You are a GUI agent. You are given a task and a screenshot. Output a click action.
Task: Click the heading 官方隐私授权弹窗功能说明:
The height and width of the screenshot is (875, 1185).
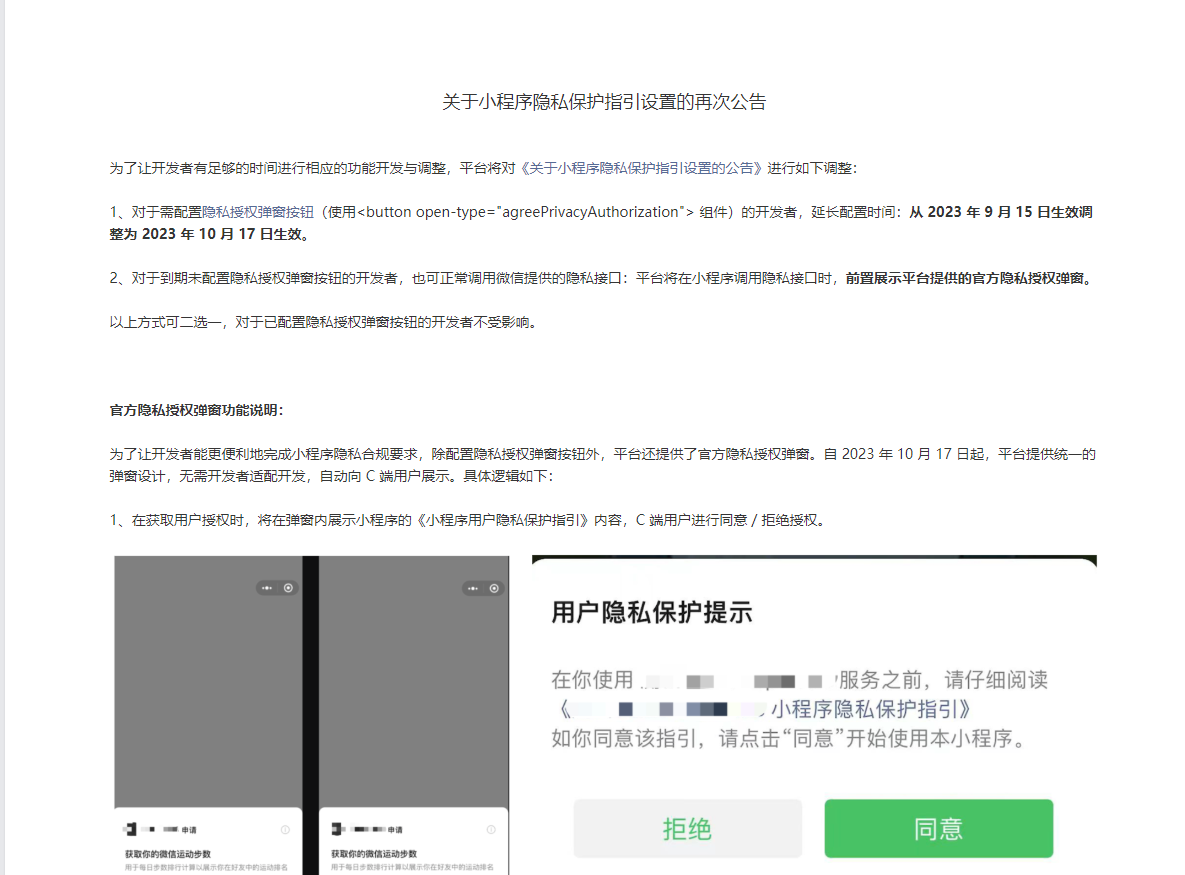tap(196, 410)
